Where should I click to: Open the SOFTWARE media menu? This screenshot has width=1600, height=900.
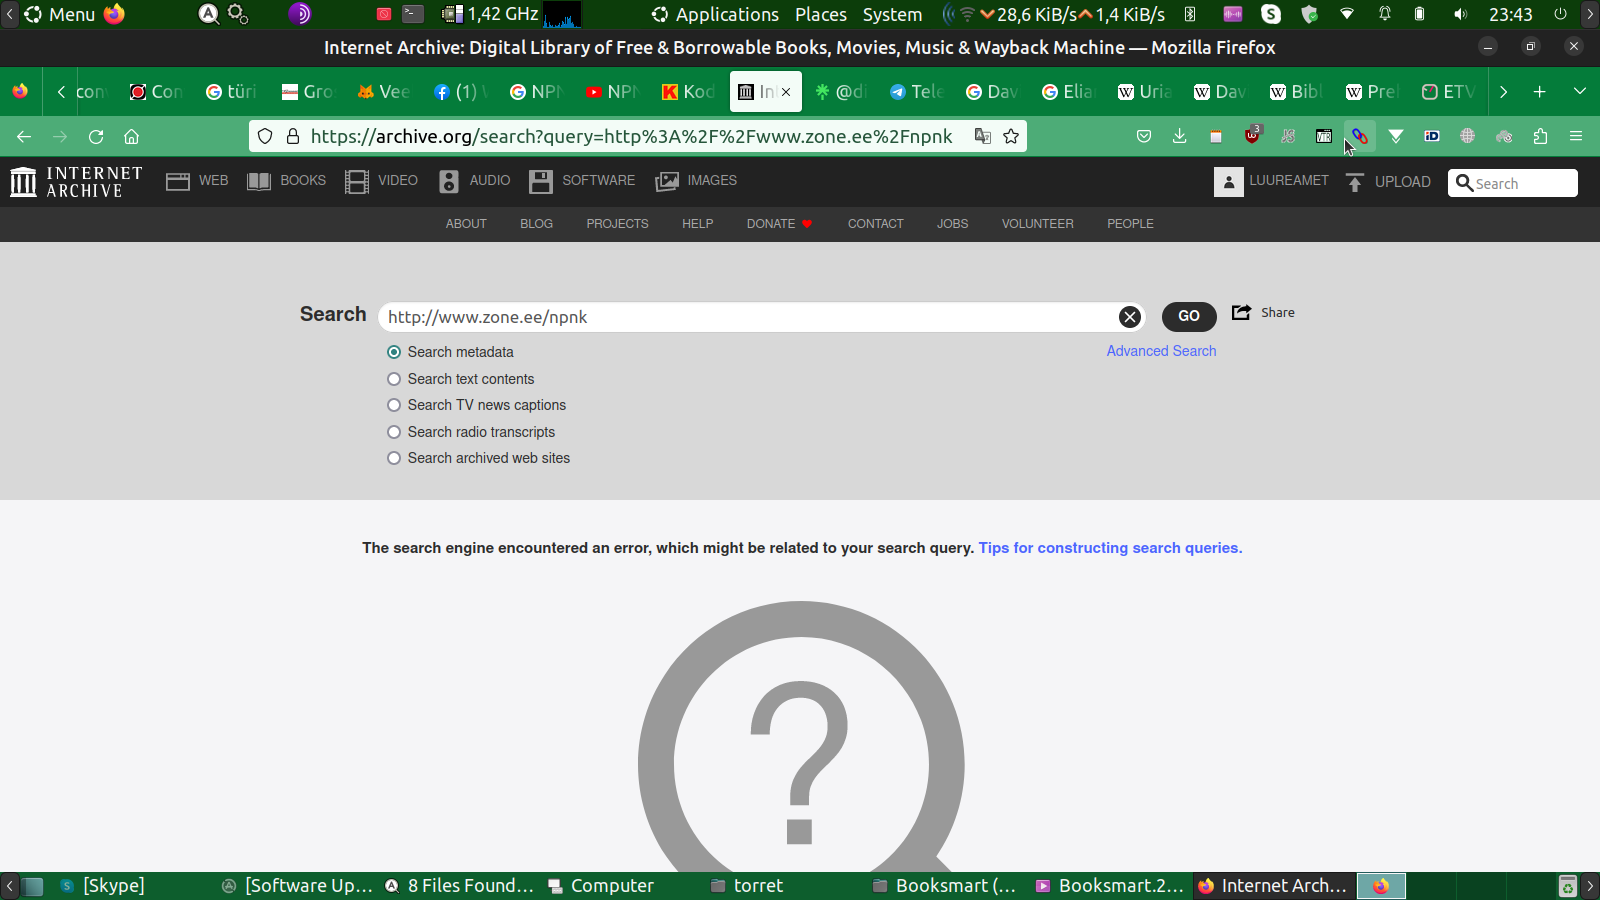click(582, 181)
